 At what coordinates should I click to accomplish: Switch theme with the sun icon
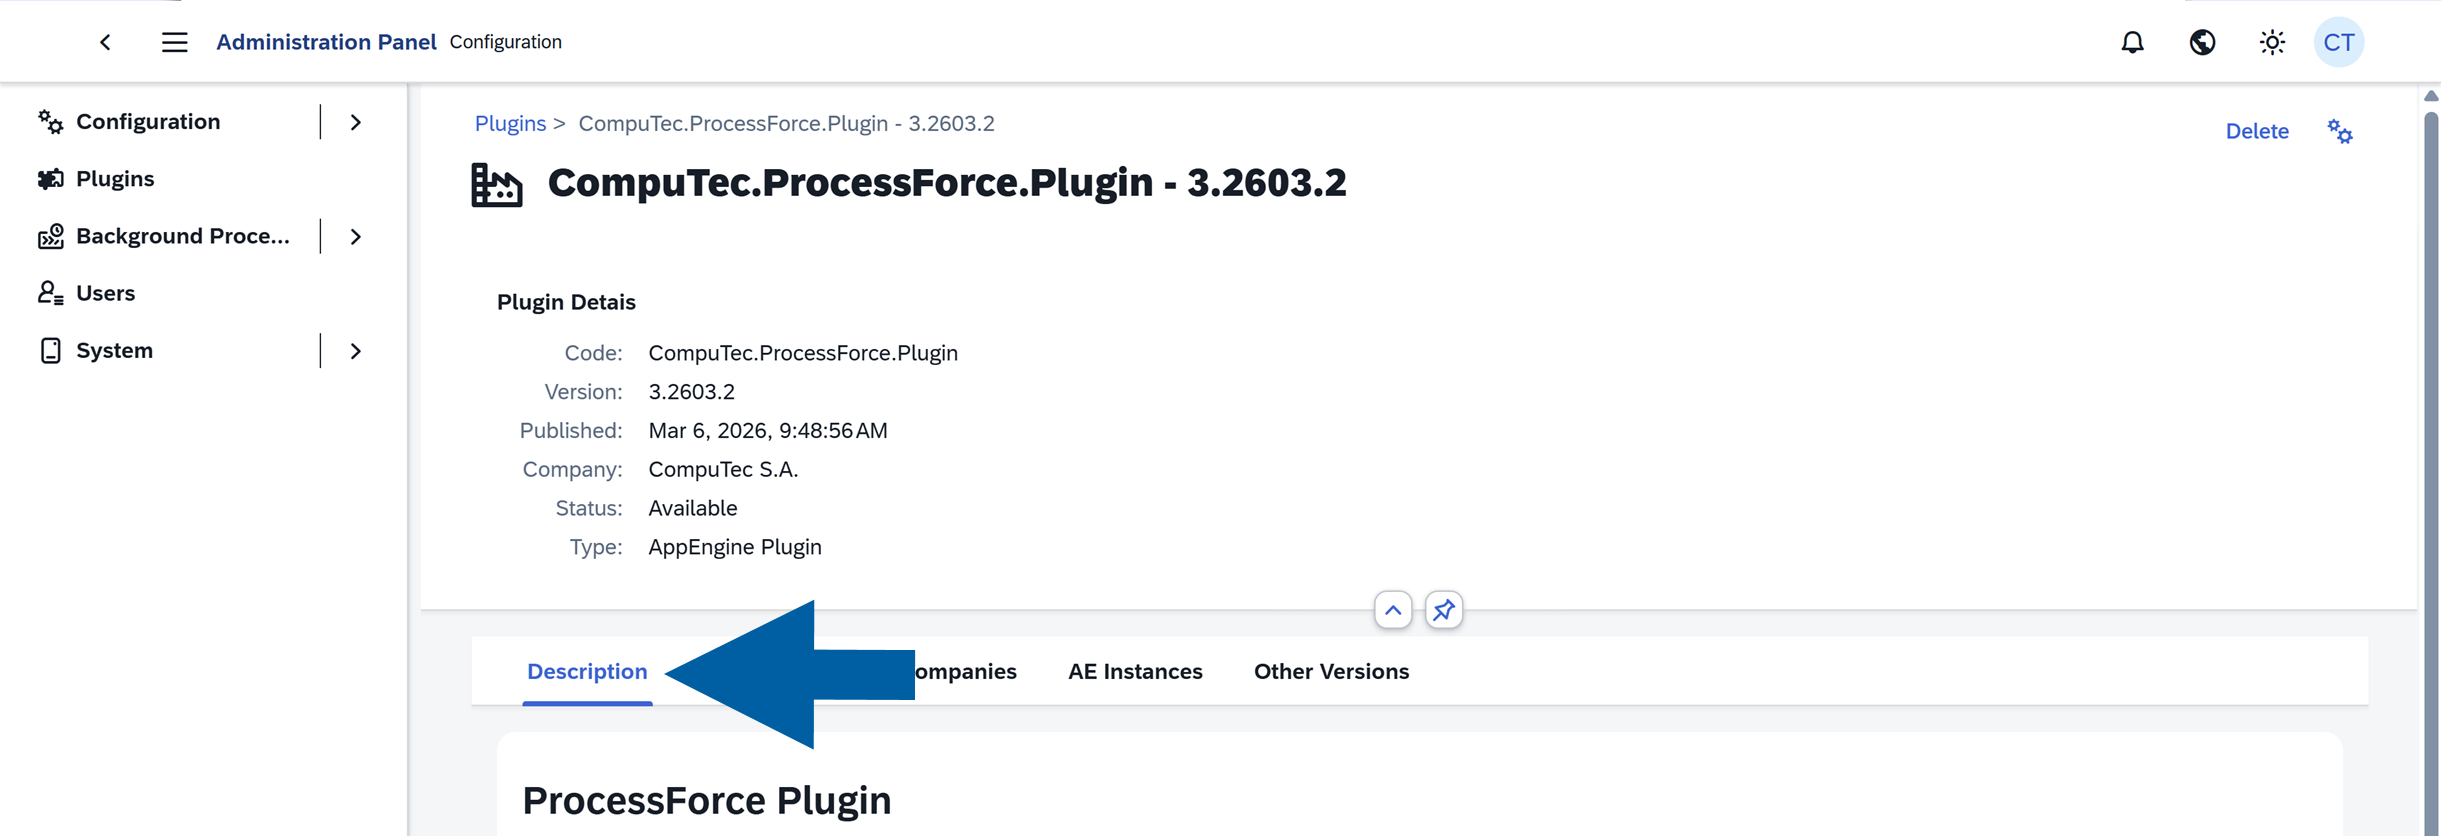click(x=2272, y=42)
